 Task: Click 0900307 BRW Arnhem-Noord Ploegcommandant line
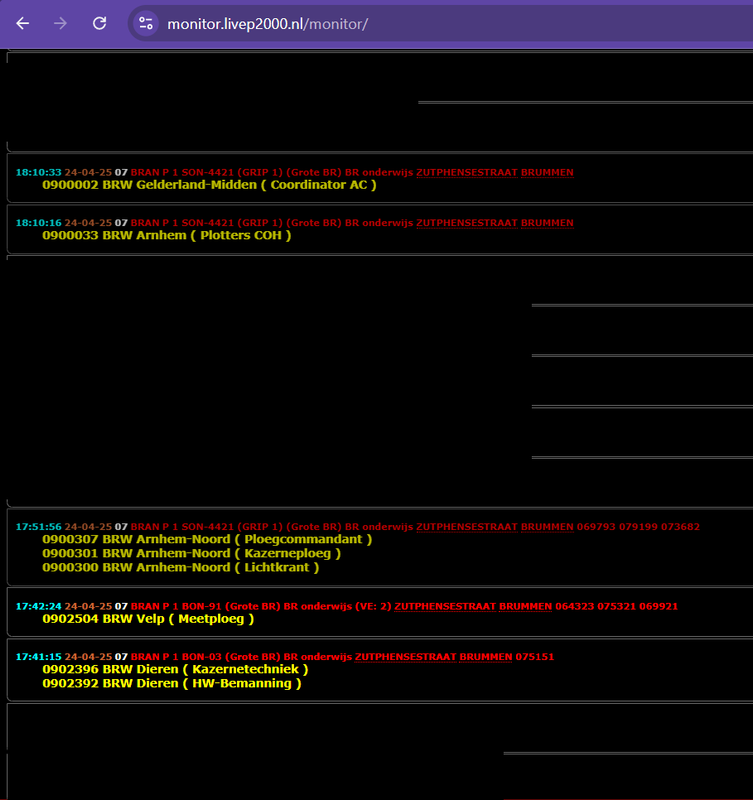click(207, 539)
